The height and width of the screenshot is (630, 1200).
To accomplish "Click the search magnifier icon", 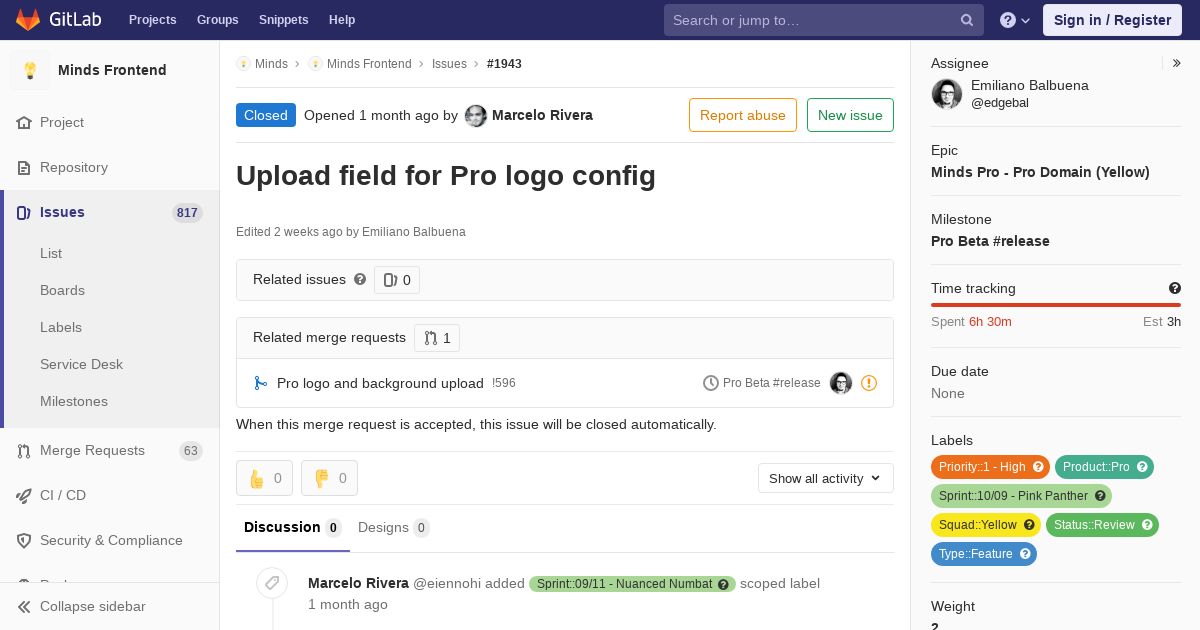I will (x=967, y=20).
